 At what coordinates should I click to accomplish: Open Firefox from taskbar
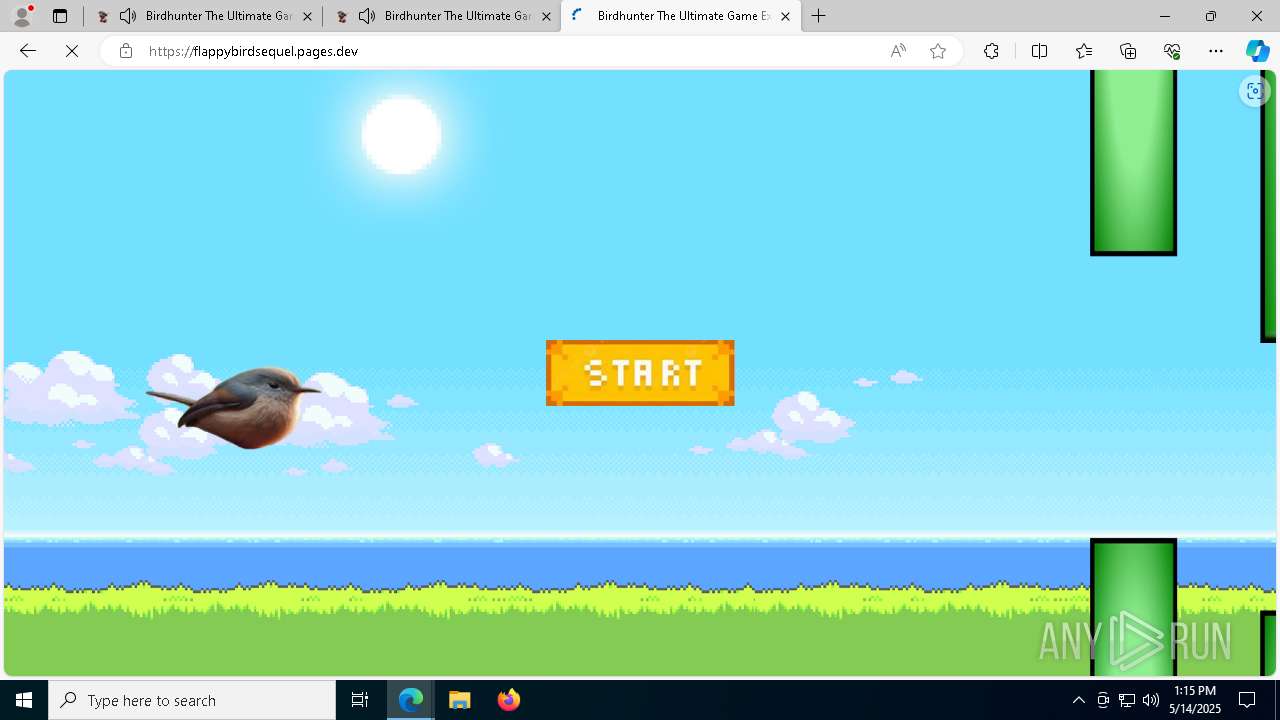tap(508, 700)
